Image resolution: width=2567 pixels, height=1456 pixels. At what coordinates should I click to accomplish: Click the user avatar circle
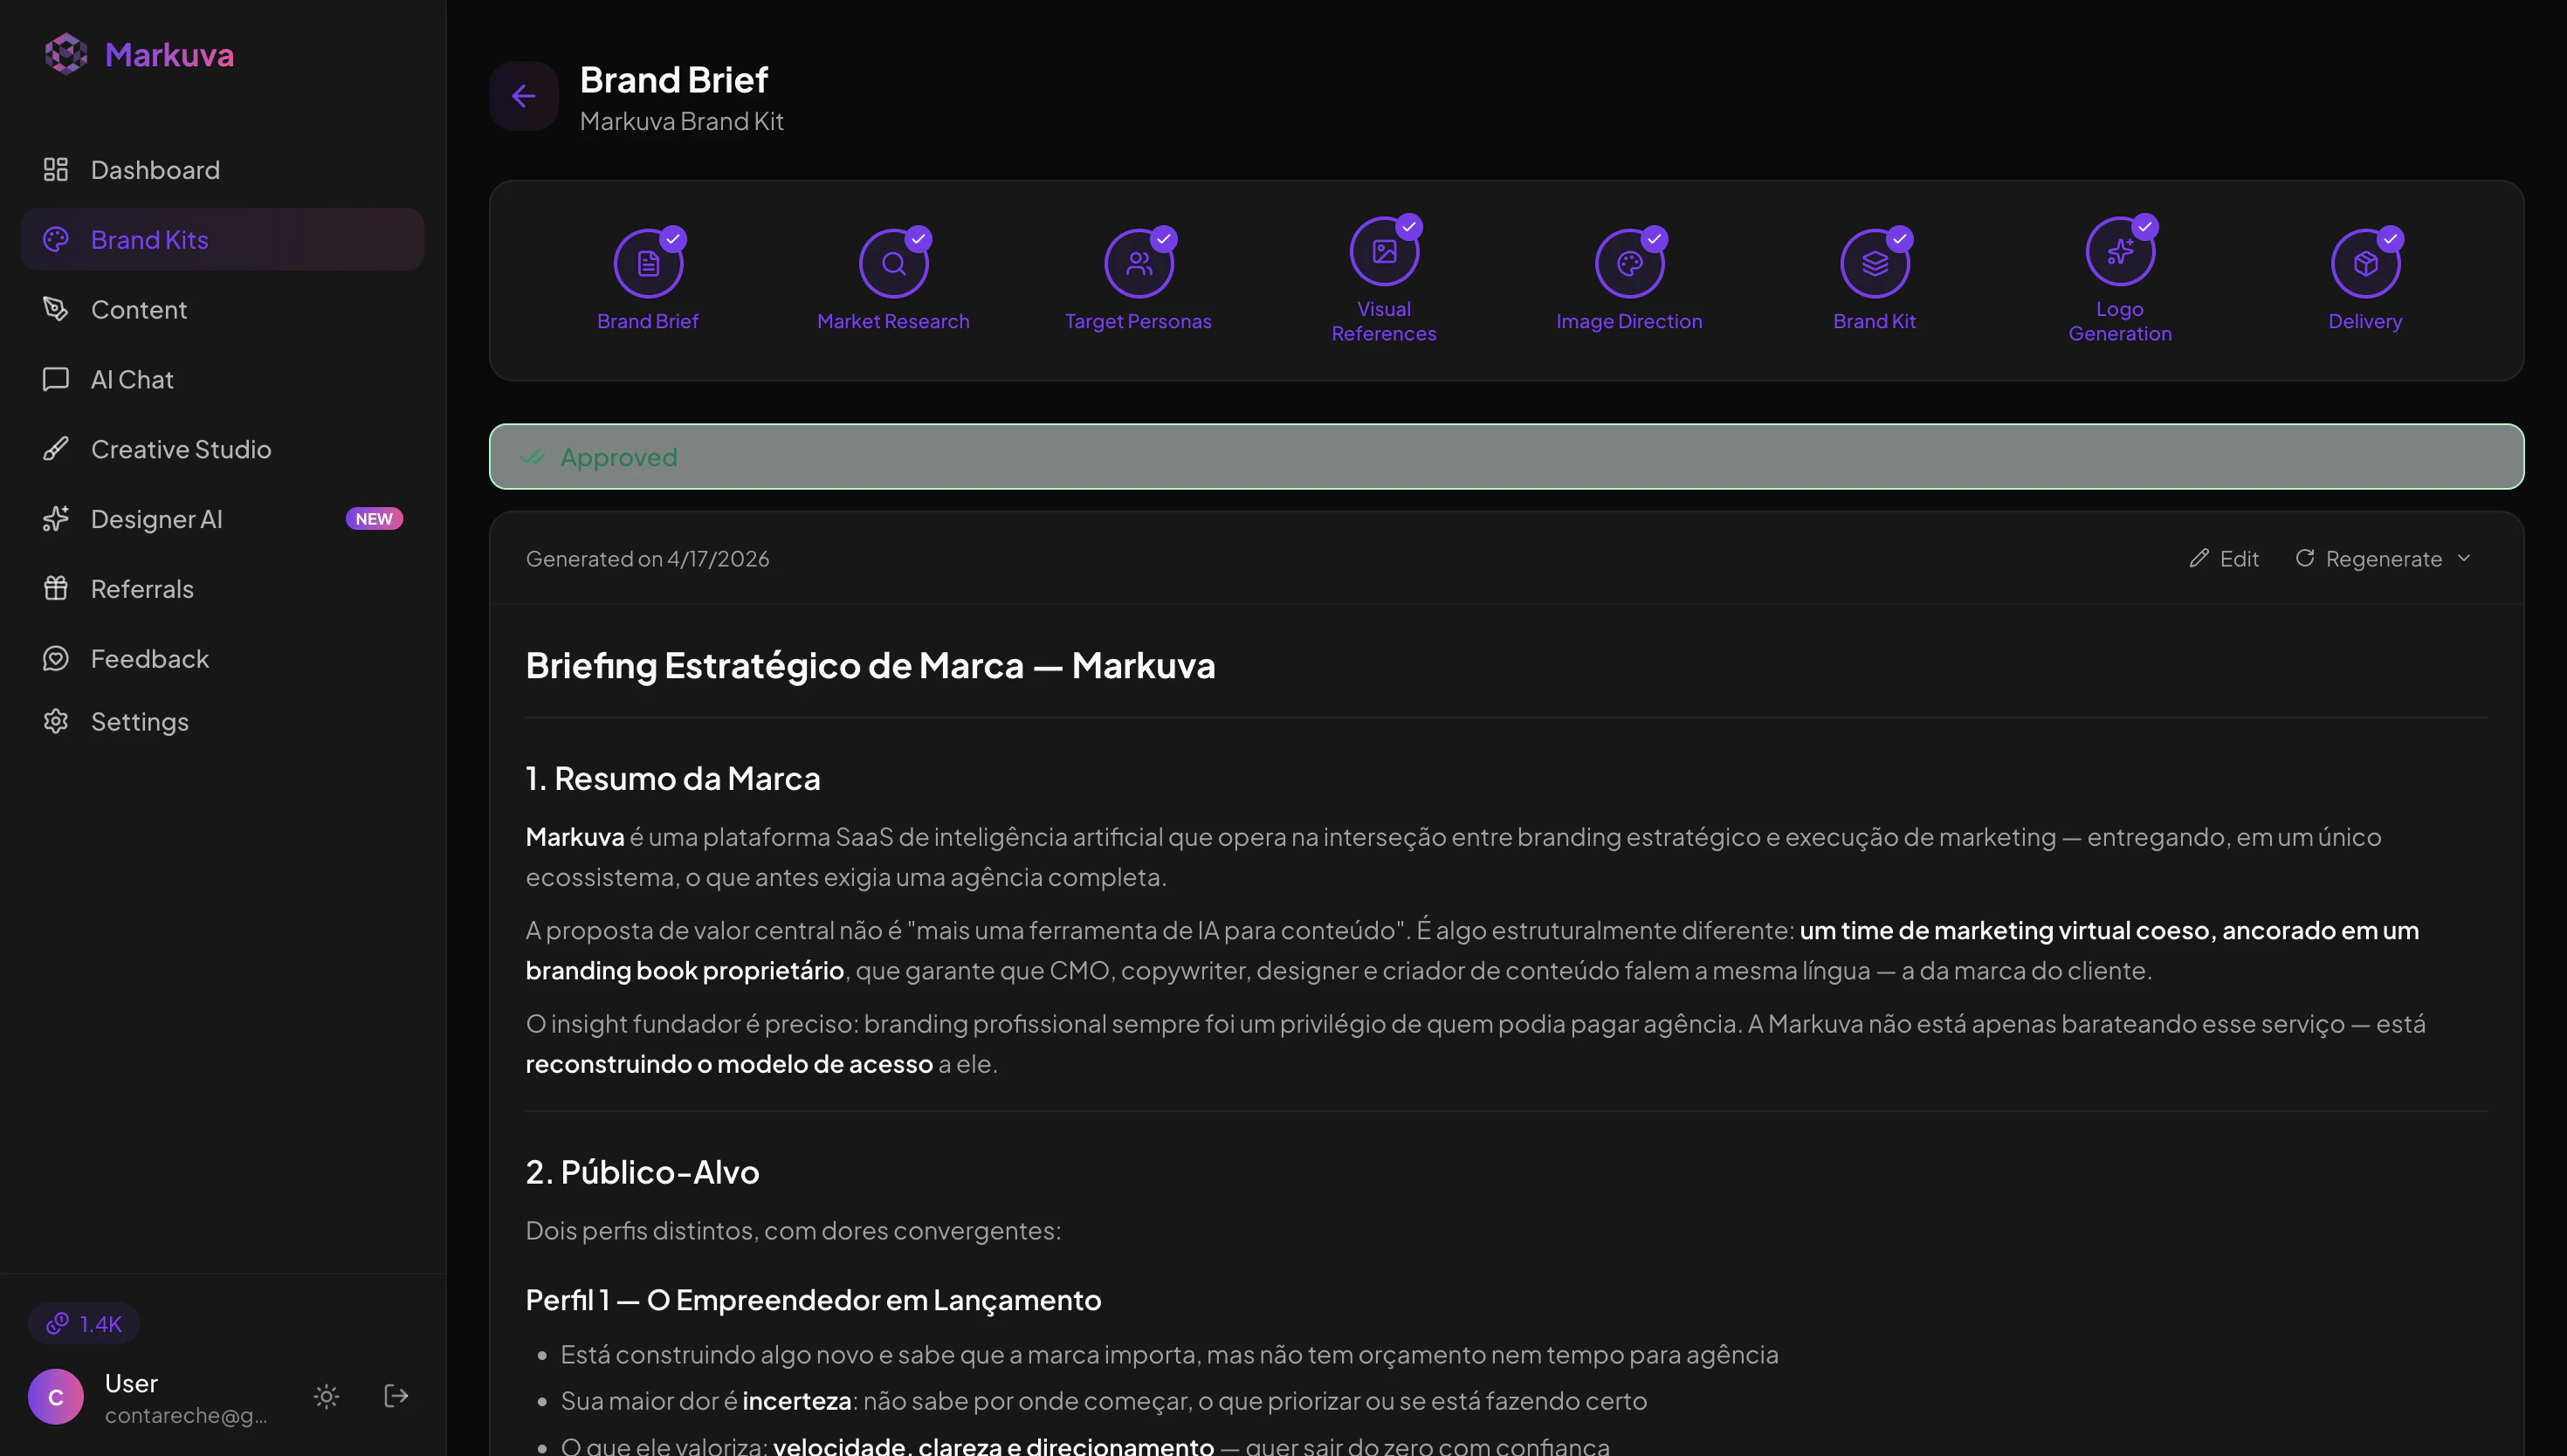click(x=56, y=1396)
